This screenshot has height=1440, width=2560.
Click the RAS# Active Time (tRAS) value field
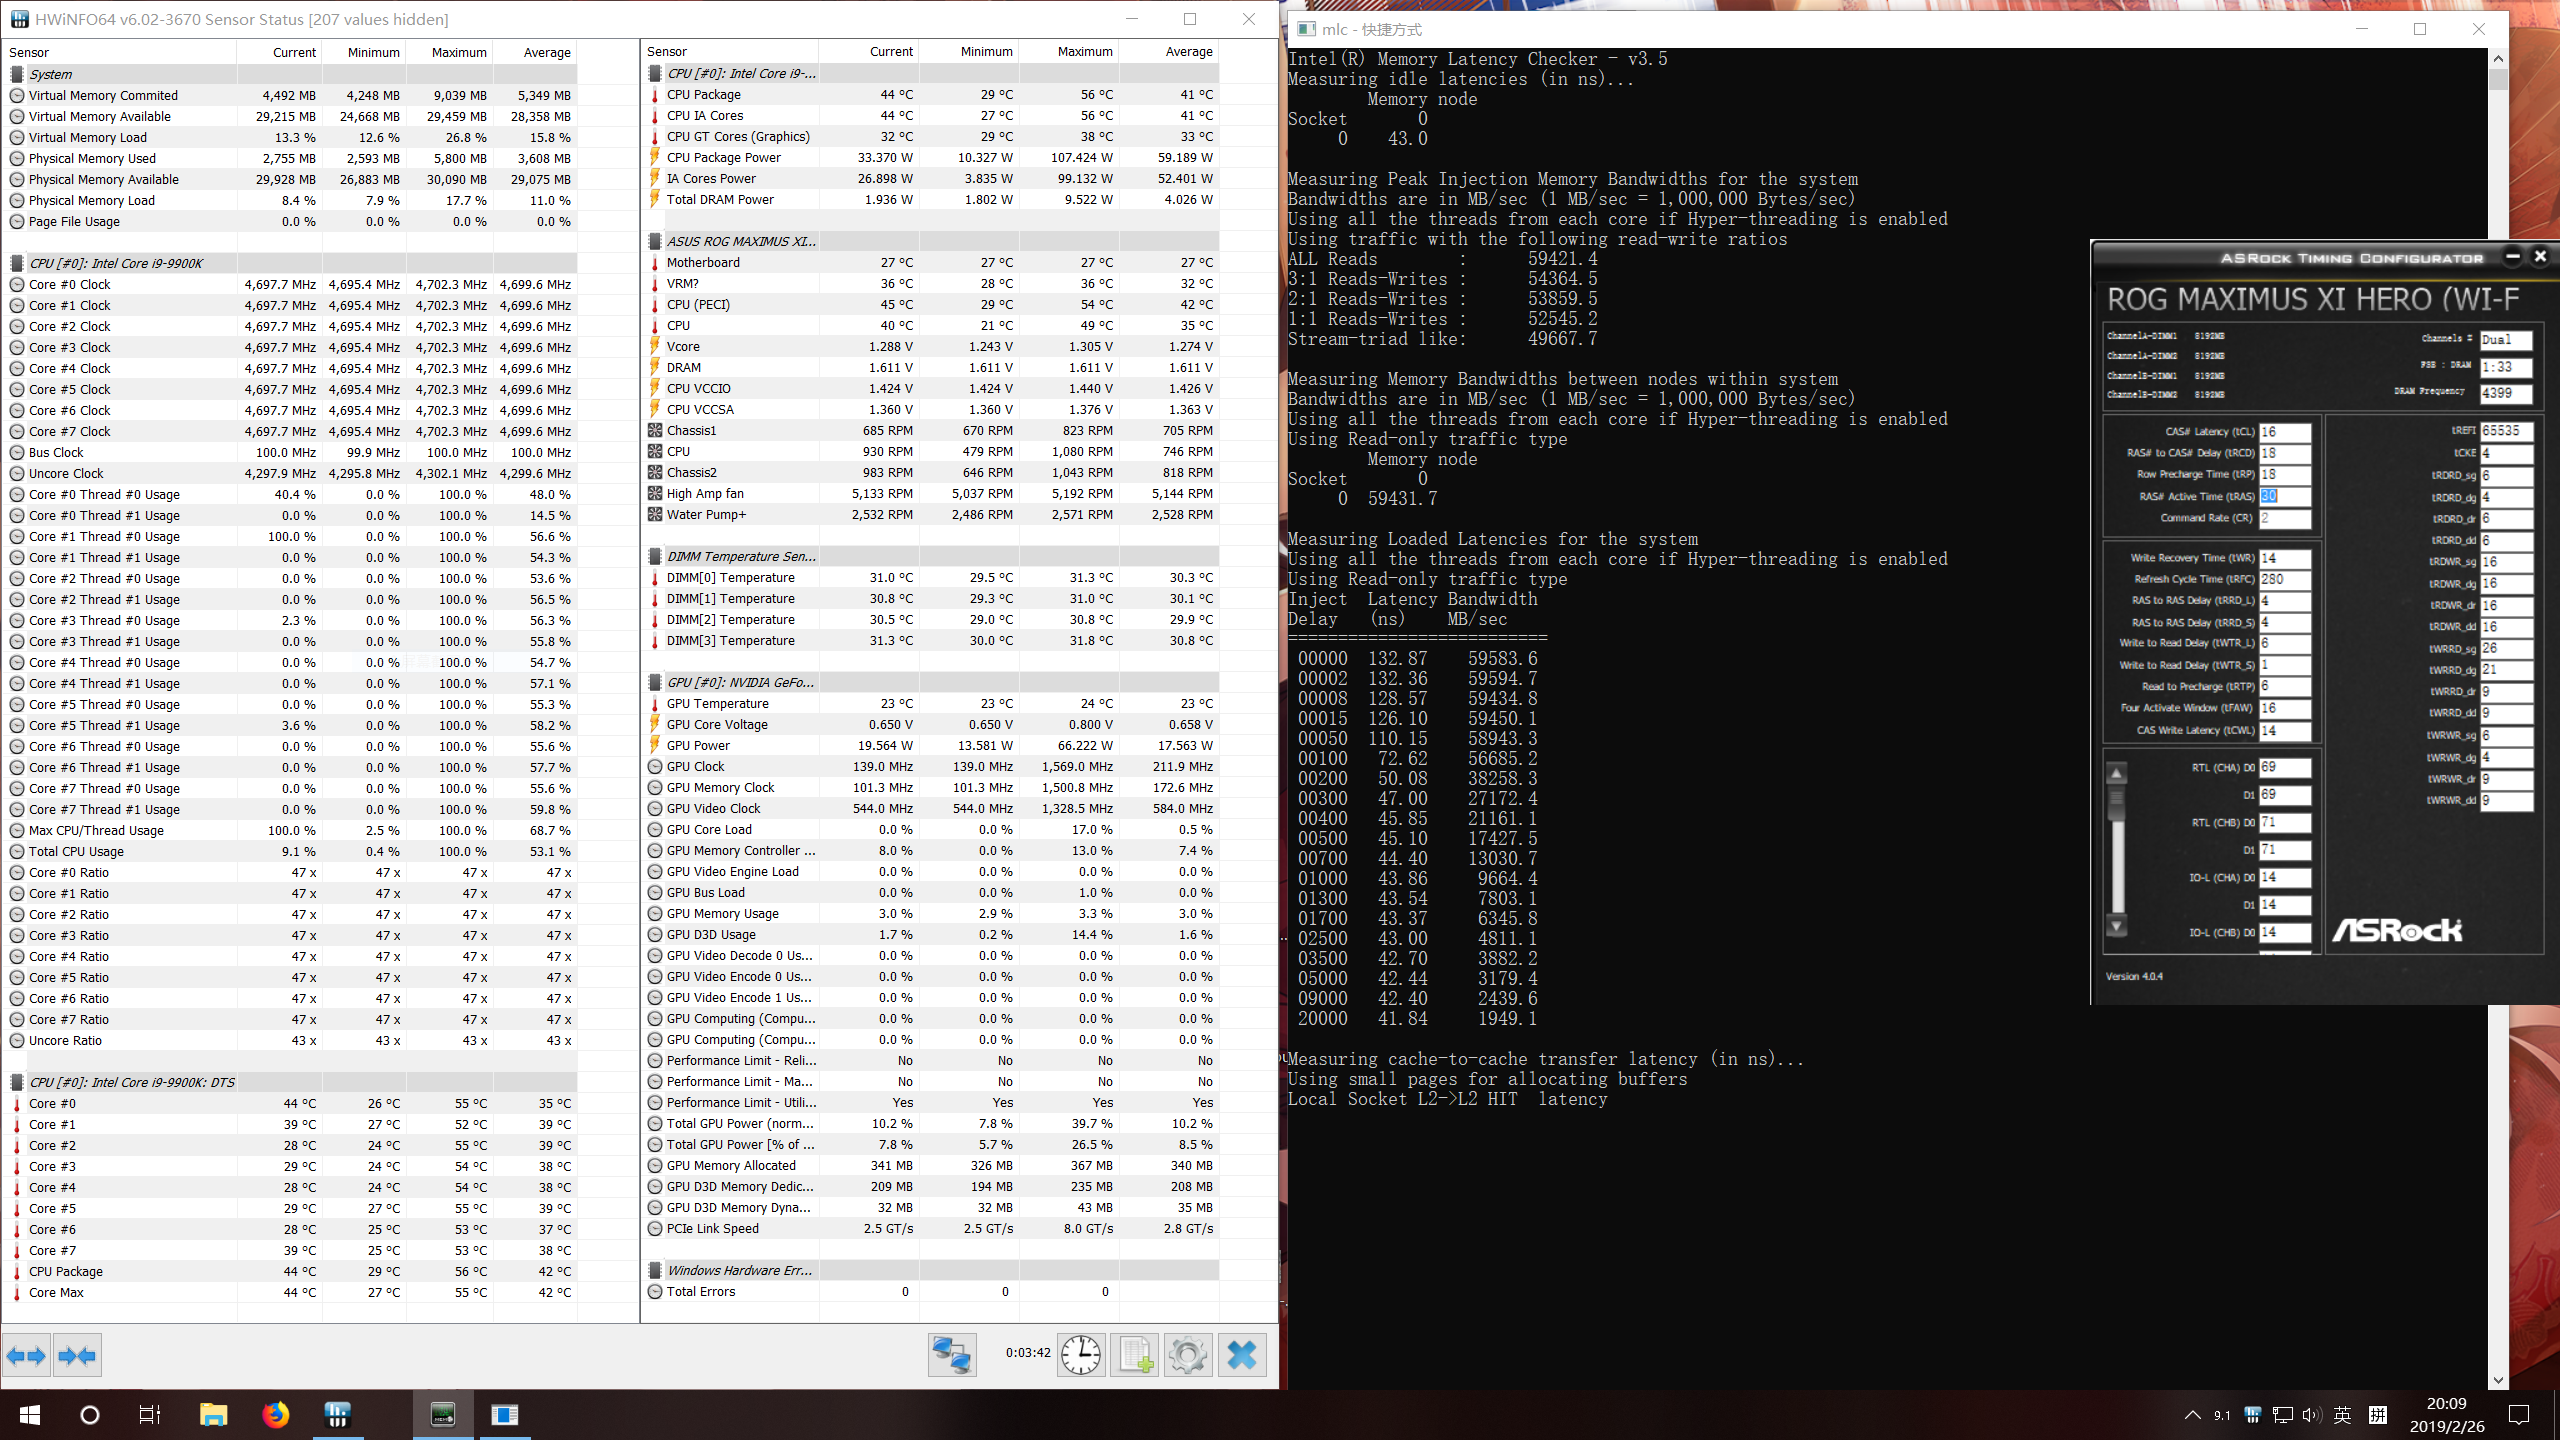click(x=2284, y=496)
